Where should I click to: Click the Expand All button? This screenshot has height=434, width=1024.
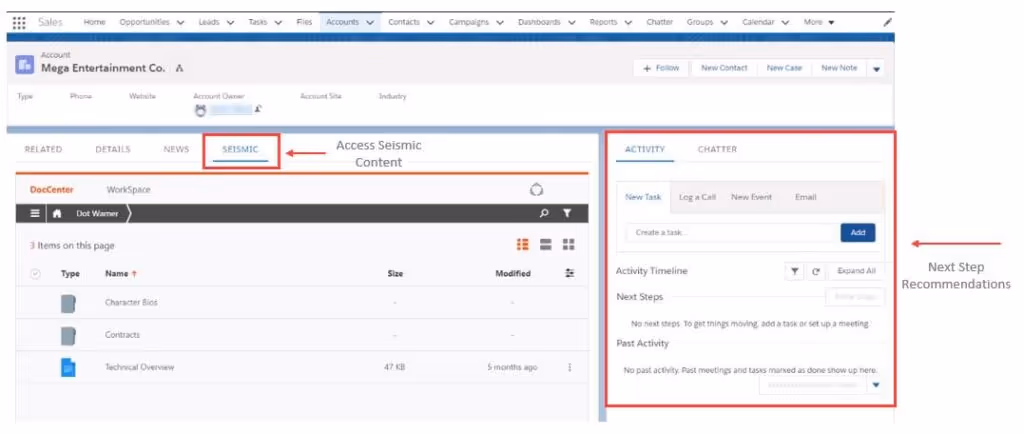point(856,271)
